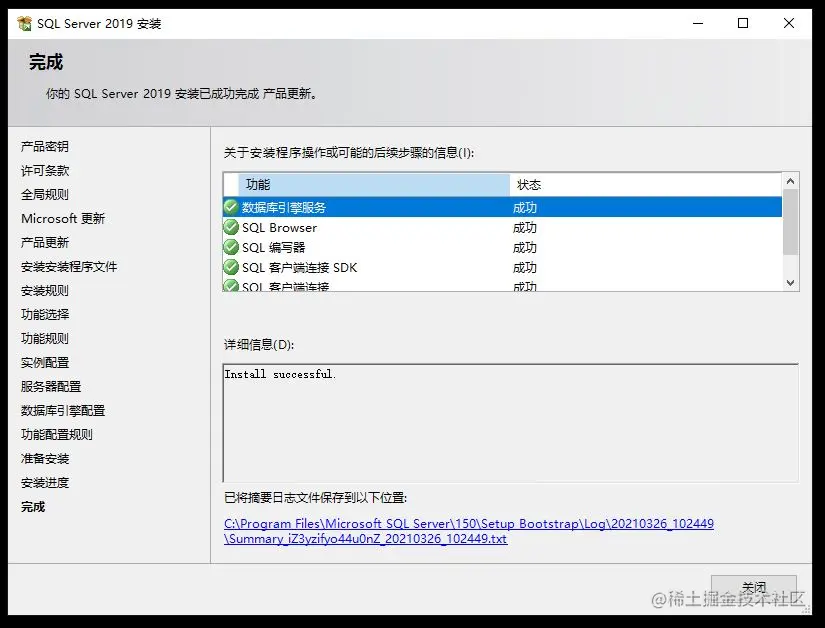The width and height of the screenshot is (825, 628).
Task: Click 数据库引擎配置 step in sidebar
Action: [x=63, y=410]
